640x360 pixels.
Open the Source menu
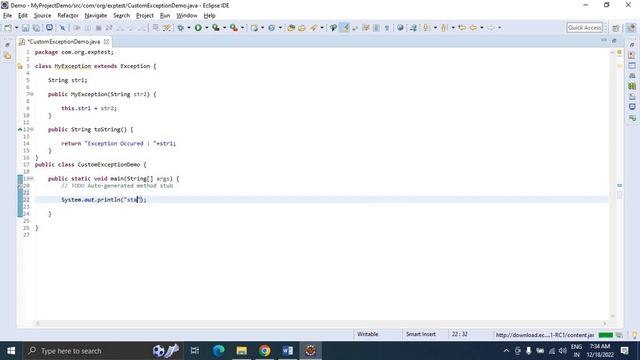coord(42,16)
